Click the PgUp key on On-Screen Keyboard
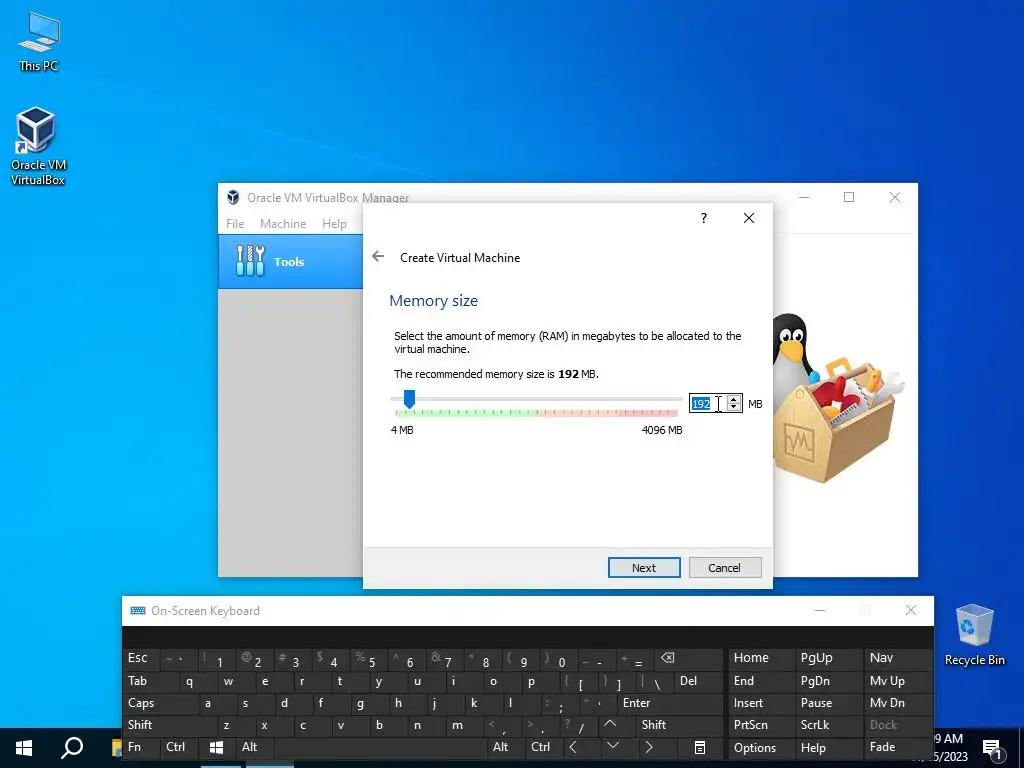The image size is (1024, 768). pos(827,658)
